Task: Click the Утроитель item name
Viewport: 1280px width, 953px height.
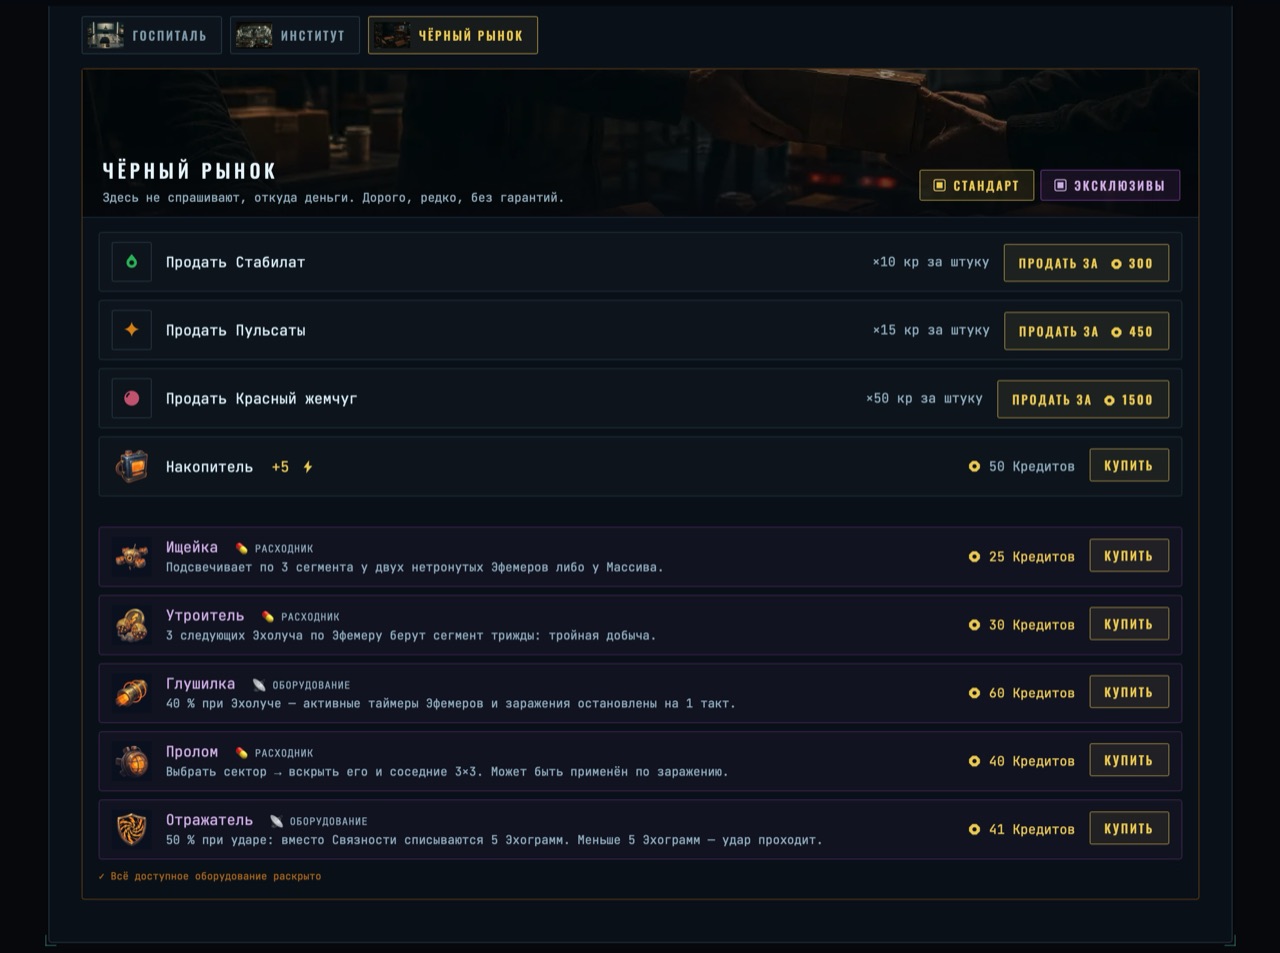Action: coord(205,616)
